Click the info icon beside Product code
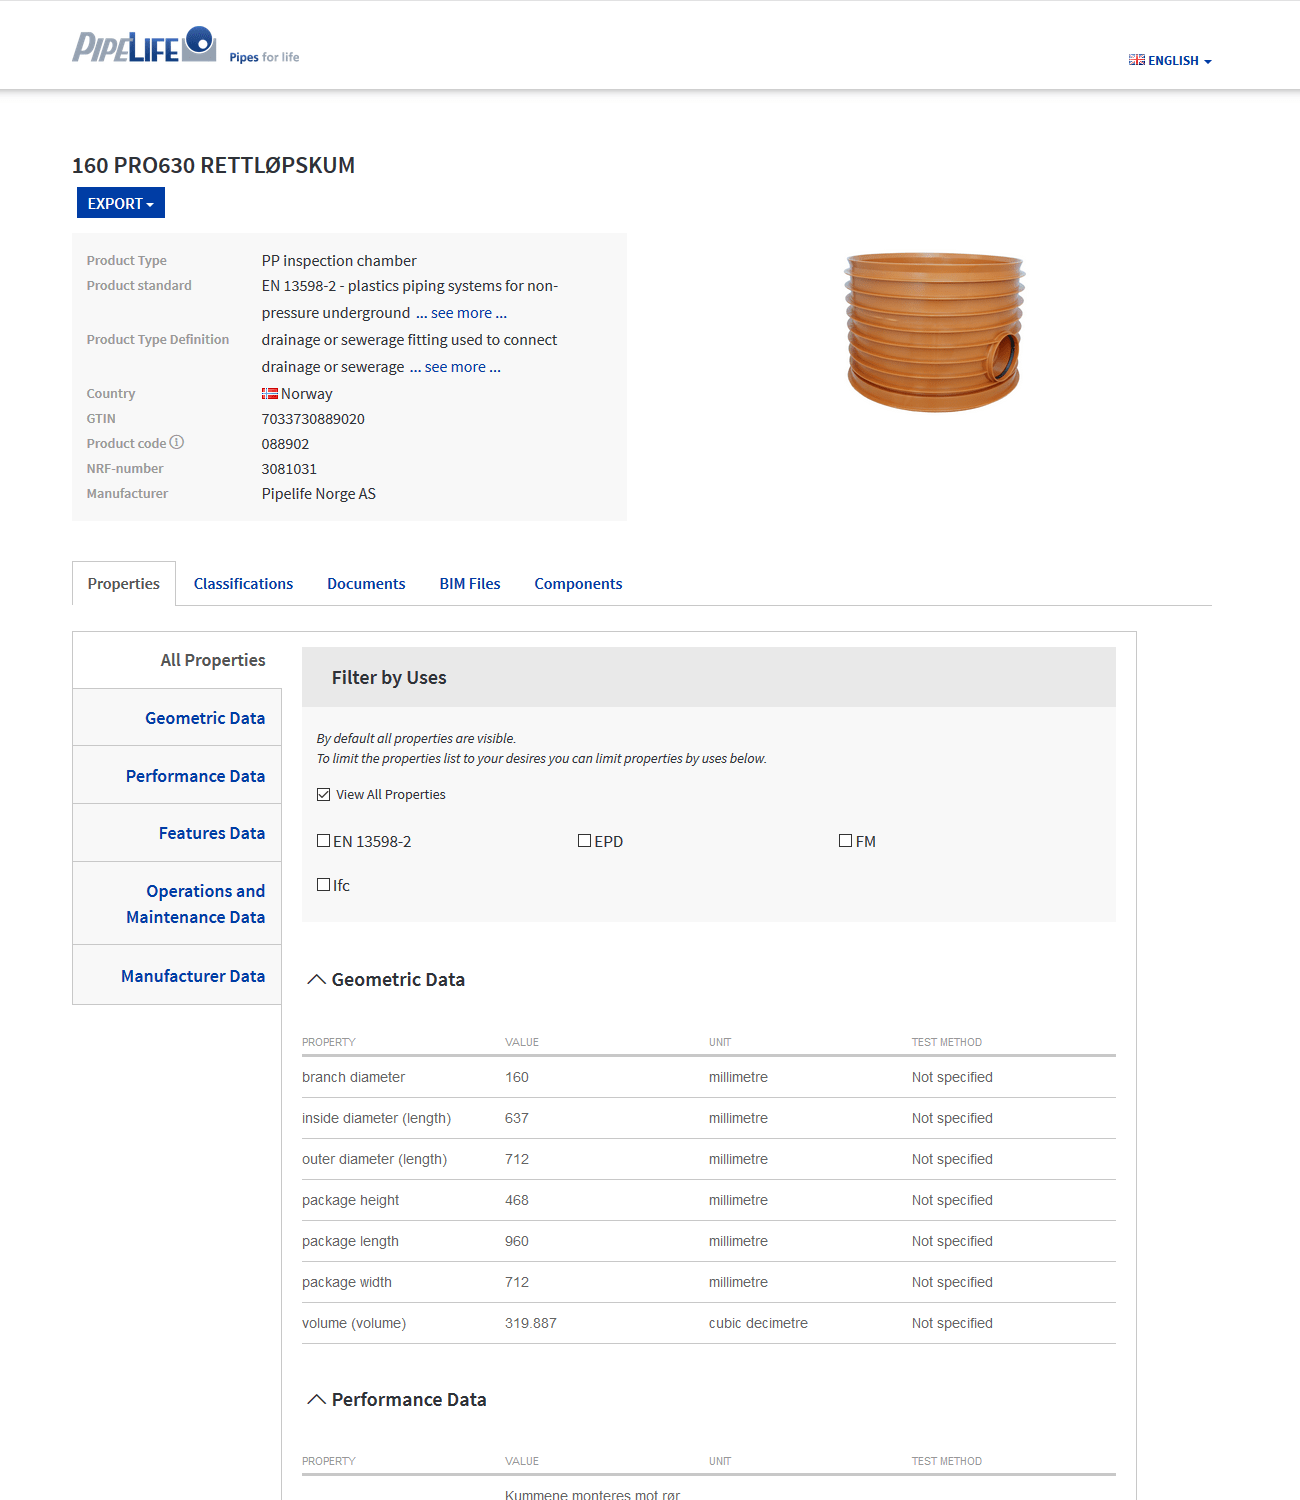 pos(177,442)
